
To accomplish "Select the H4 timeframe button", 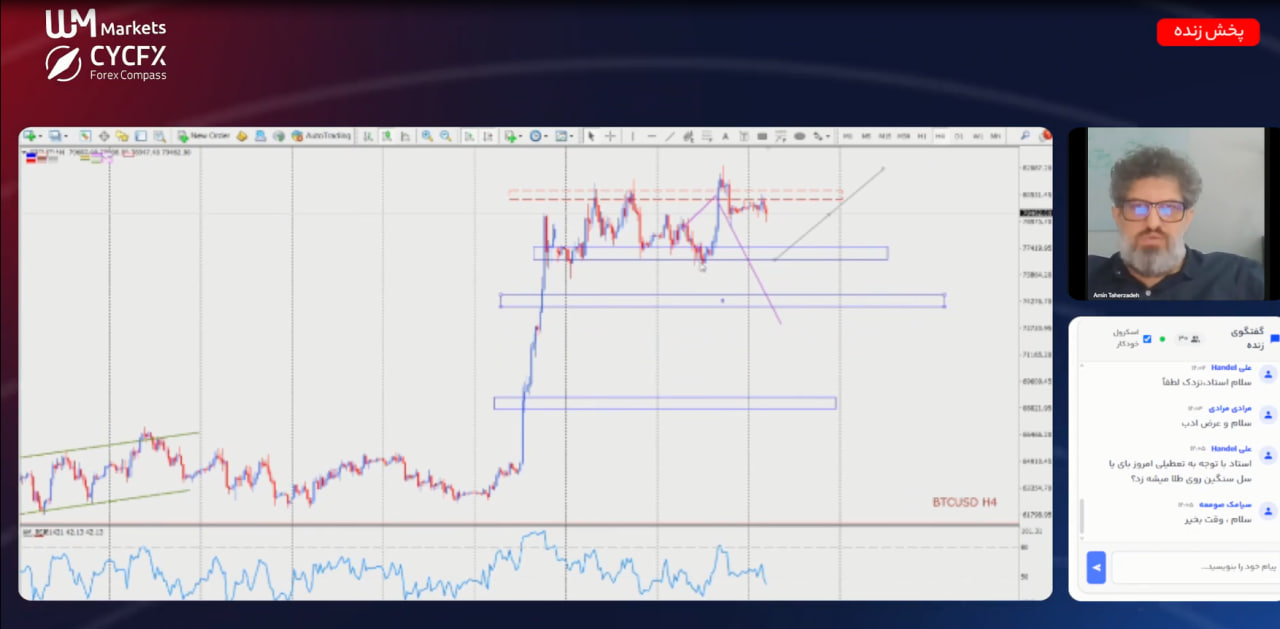I will click(x=940, y=136).
